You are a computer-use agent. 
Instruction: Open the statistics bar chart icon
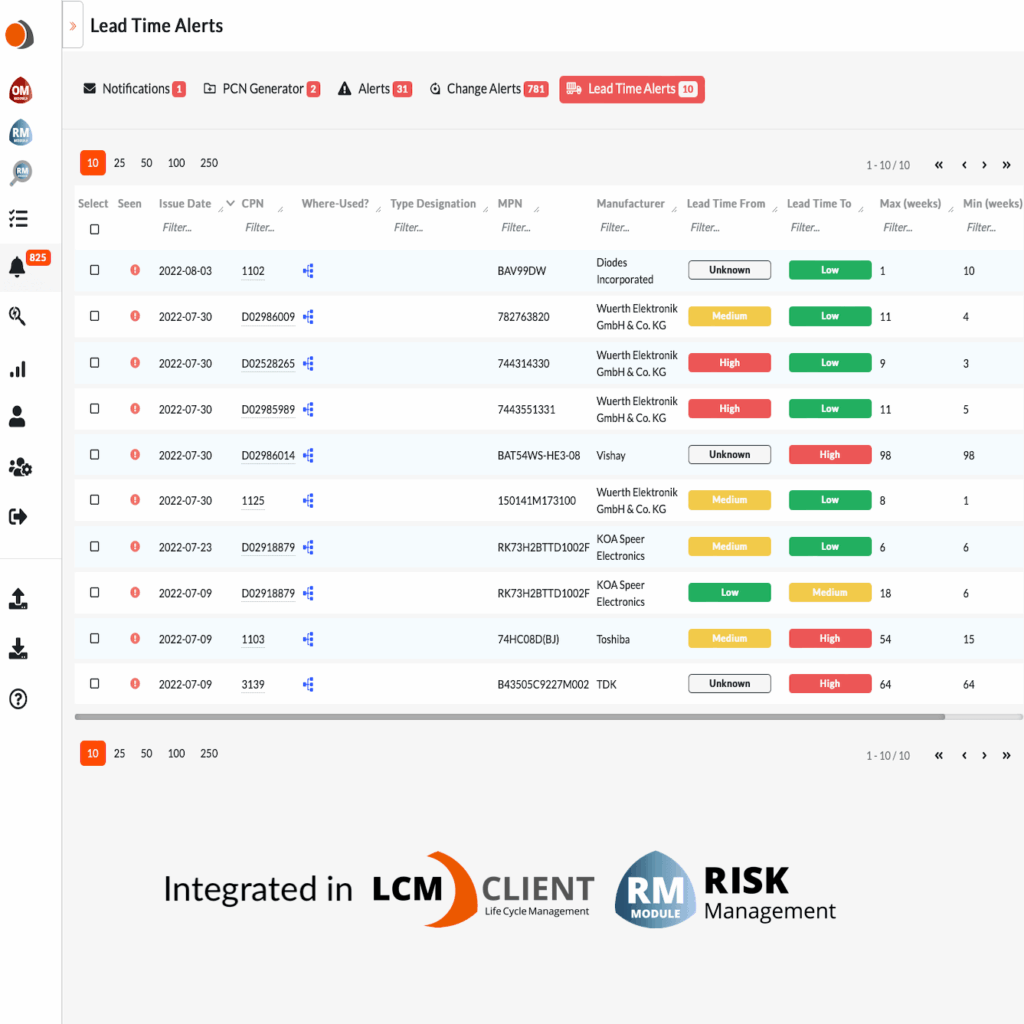[19, 369]
